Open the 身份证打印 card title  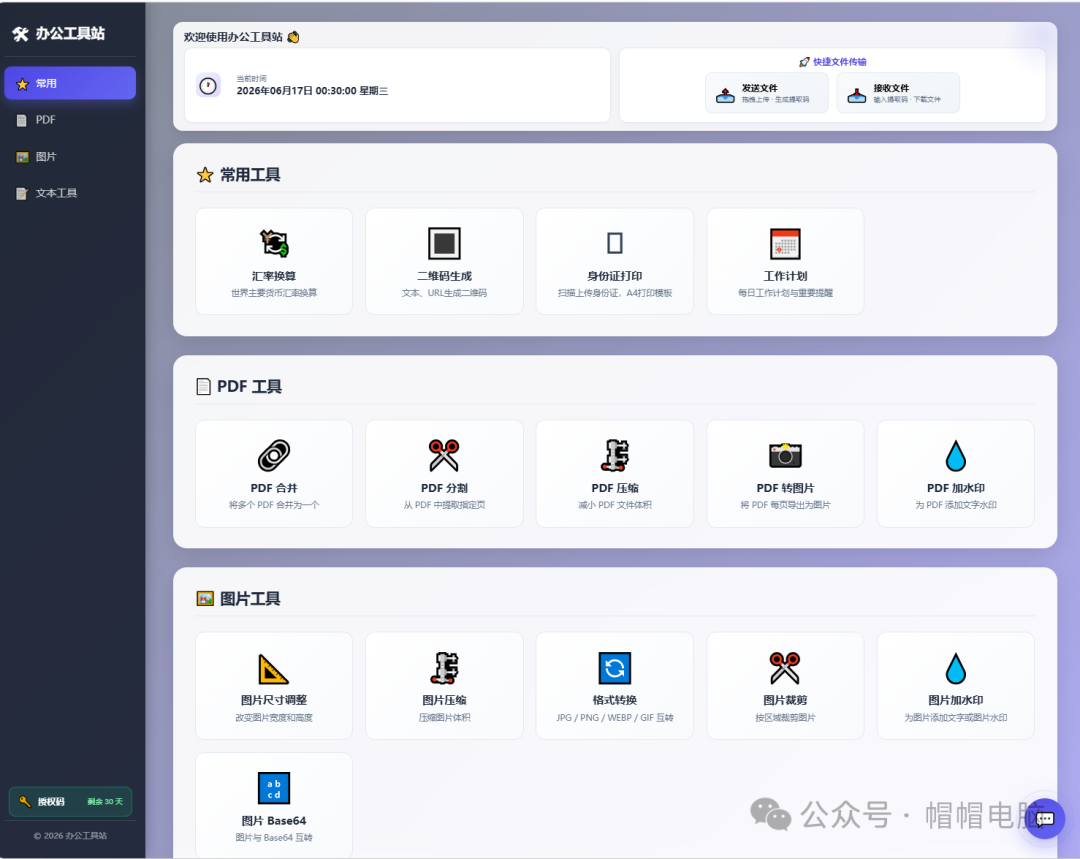615,276
